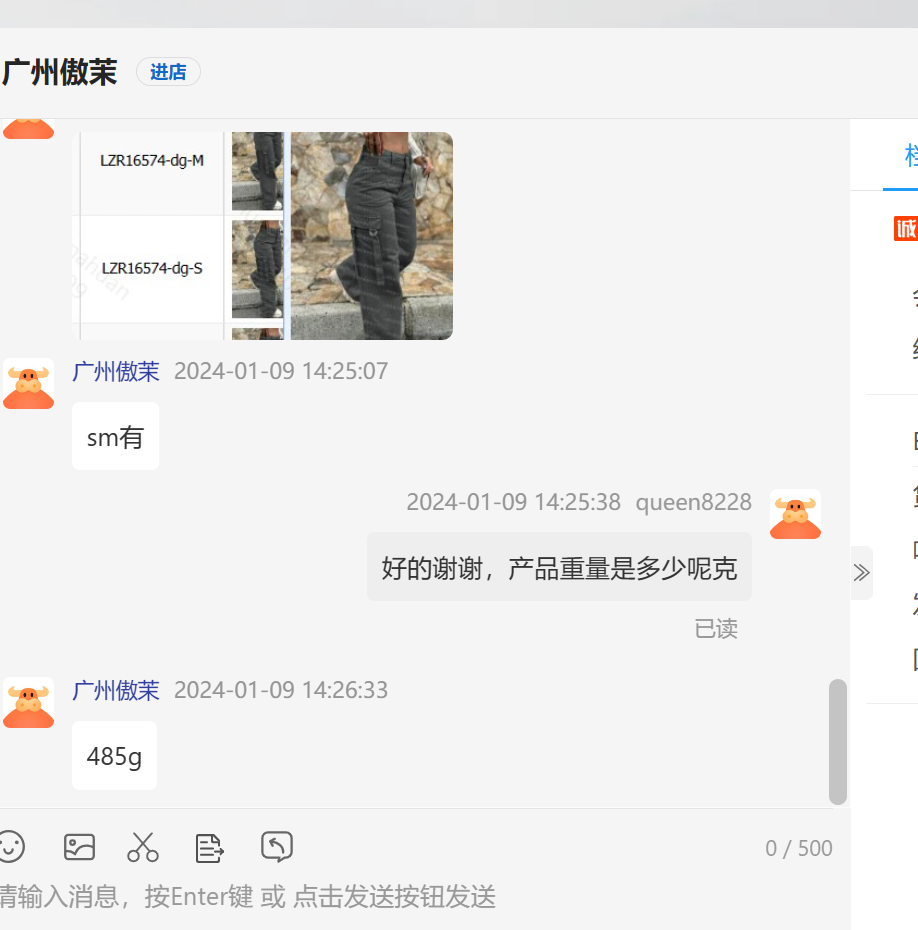This screenshot has width=918, height=930.
Task: Open the chat history icon
Action: pyautogui.click(x=276, y=847)
